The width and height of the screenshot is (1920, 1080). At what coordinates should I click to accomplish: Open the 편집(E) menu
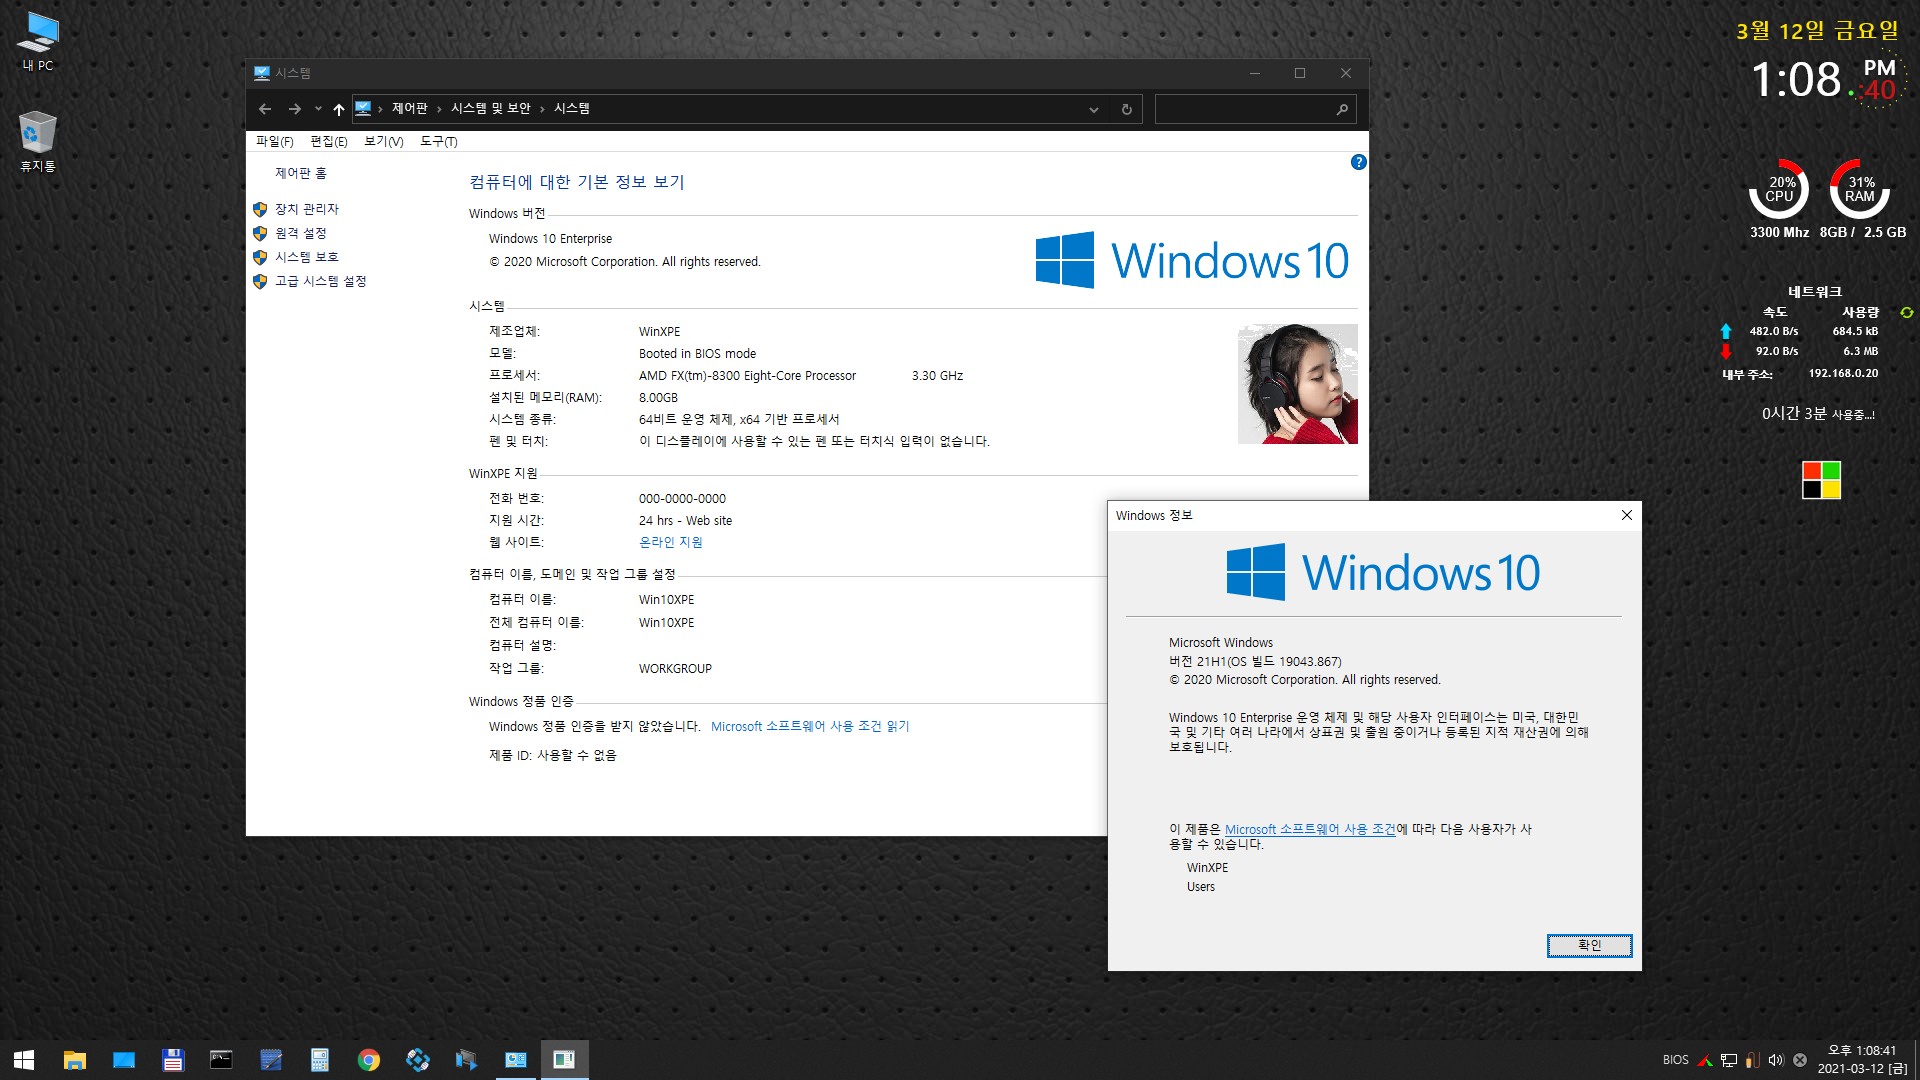pyautogui.click(x=328, y=141)
